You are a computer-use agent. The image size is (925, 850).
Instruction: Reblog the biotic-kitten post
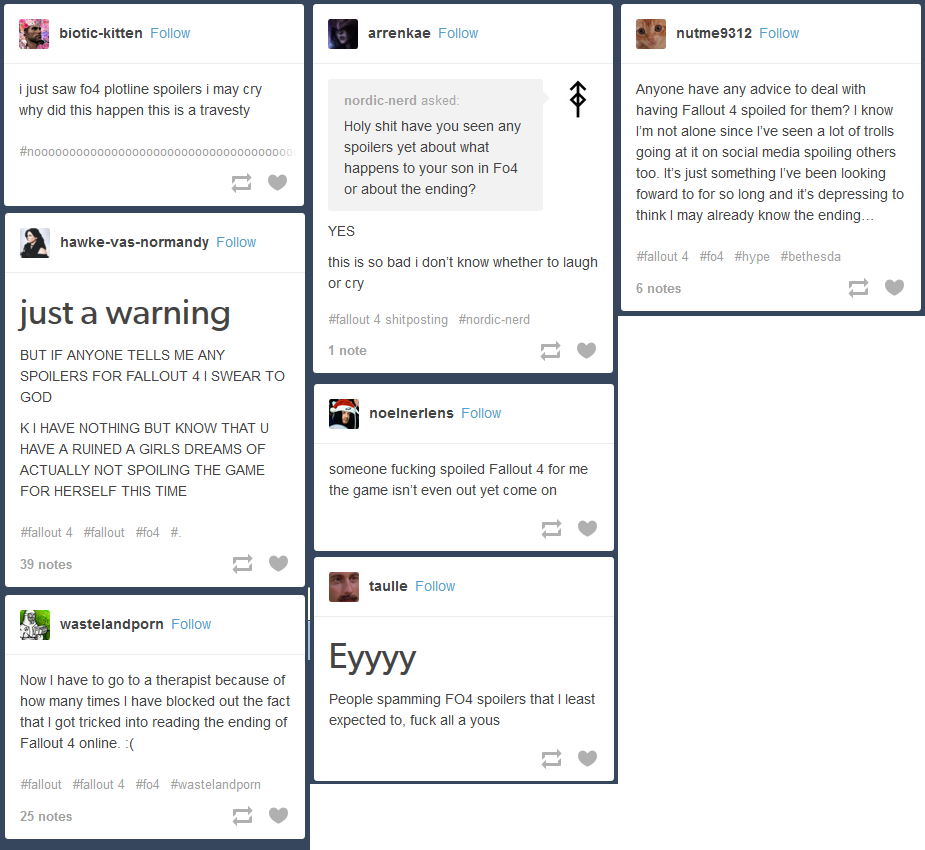pos(242,183)
